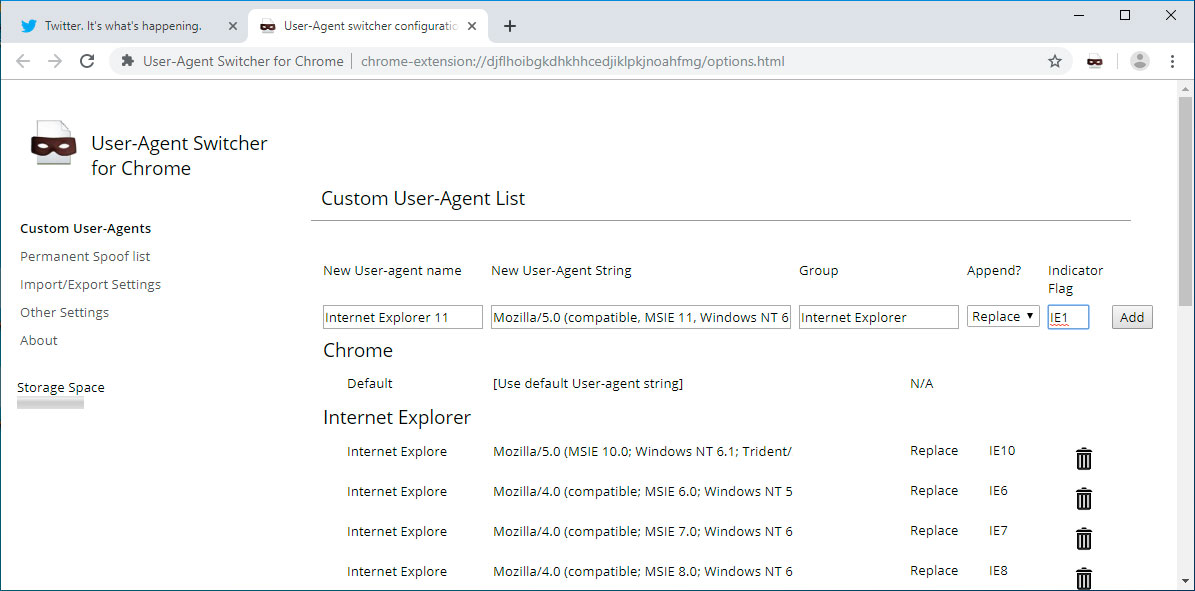This screenshot has height=591, width=1195.
Task: Delete the IE10 user-agent entry
Action: tap(1084, 459)
